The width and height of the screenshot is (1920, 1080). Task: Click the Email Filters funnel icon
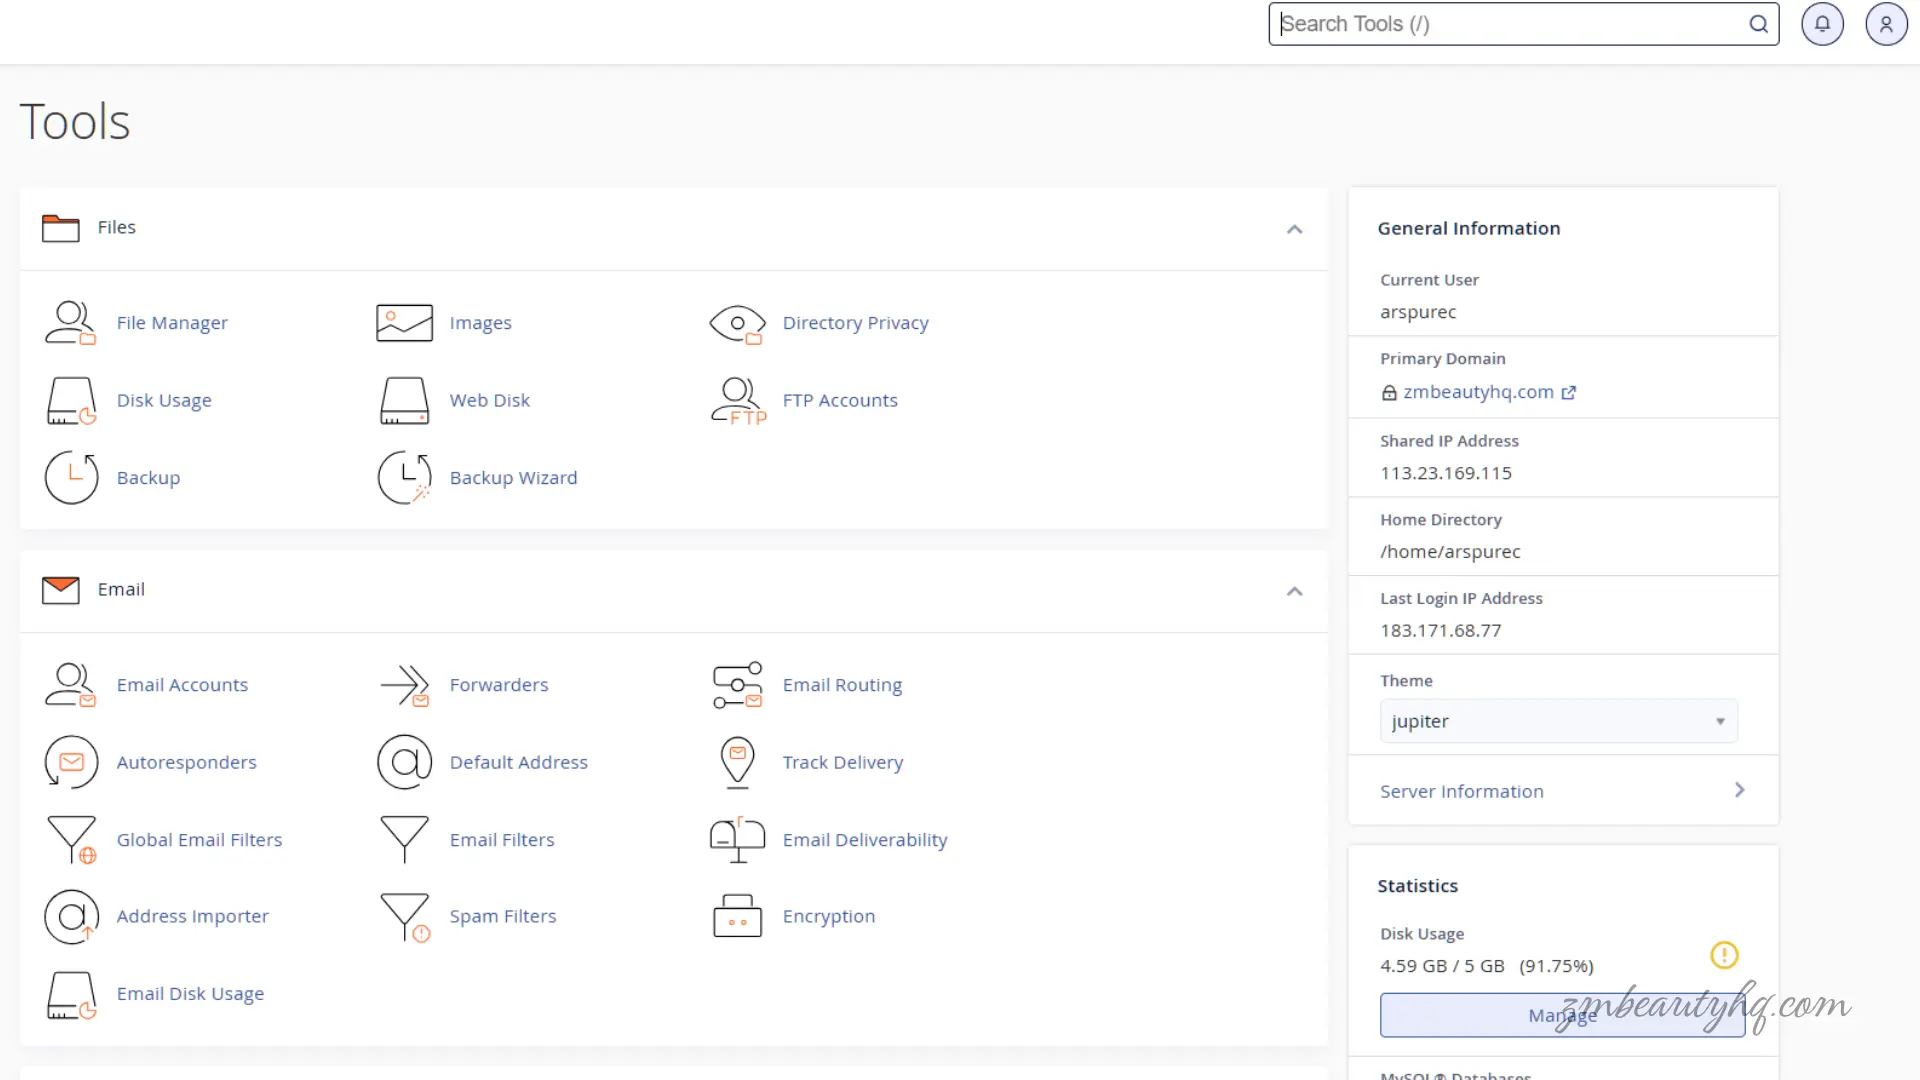click(404, 840)
